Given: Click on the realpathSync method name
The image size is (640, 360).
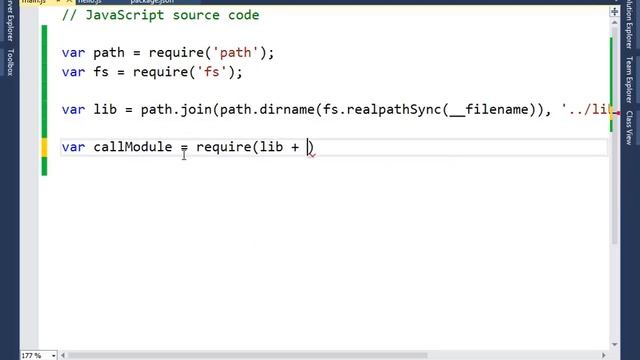Looking at the screenshot, I should coord(394,109).
